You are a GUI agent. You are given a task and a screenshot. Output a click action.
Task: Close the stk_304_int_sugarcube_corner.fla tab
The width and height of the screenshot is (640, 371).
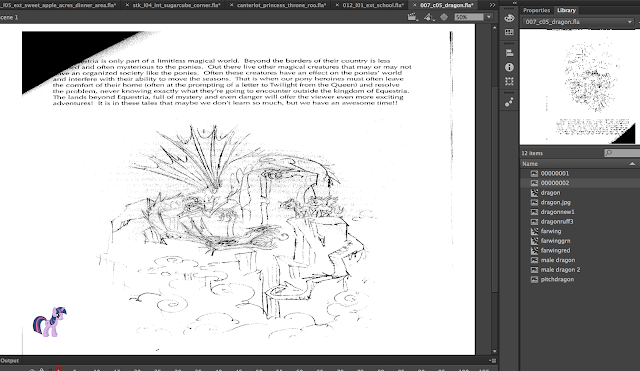click(127, 5)
